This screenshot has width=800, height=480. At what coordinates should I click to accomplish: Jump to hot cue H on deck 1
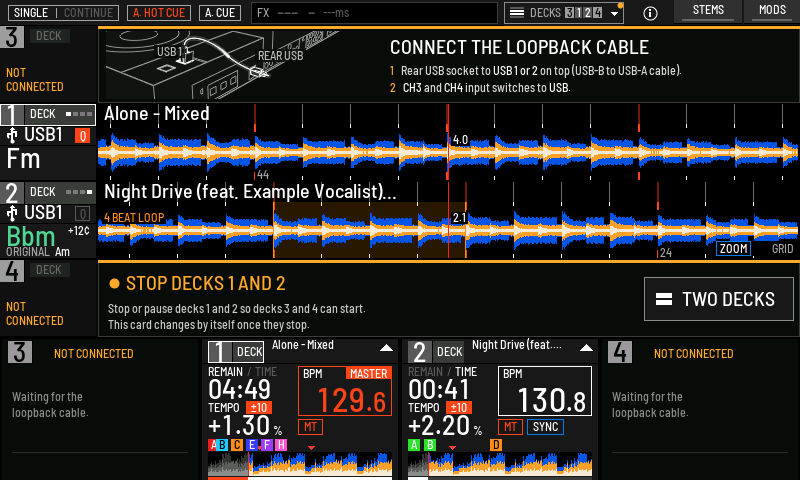coord(281,445)
